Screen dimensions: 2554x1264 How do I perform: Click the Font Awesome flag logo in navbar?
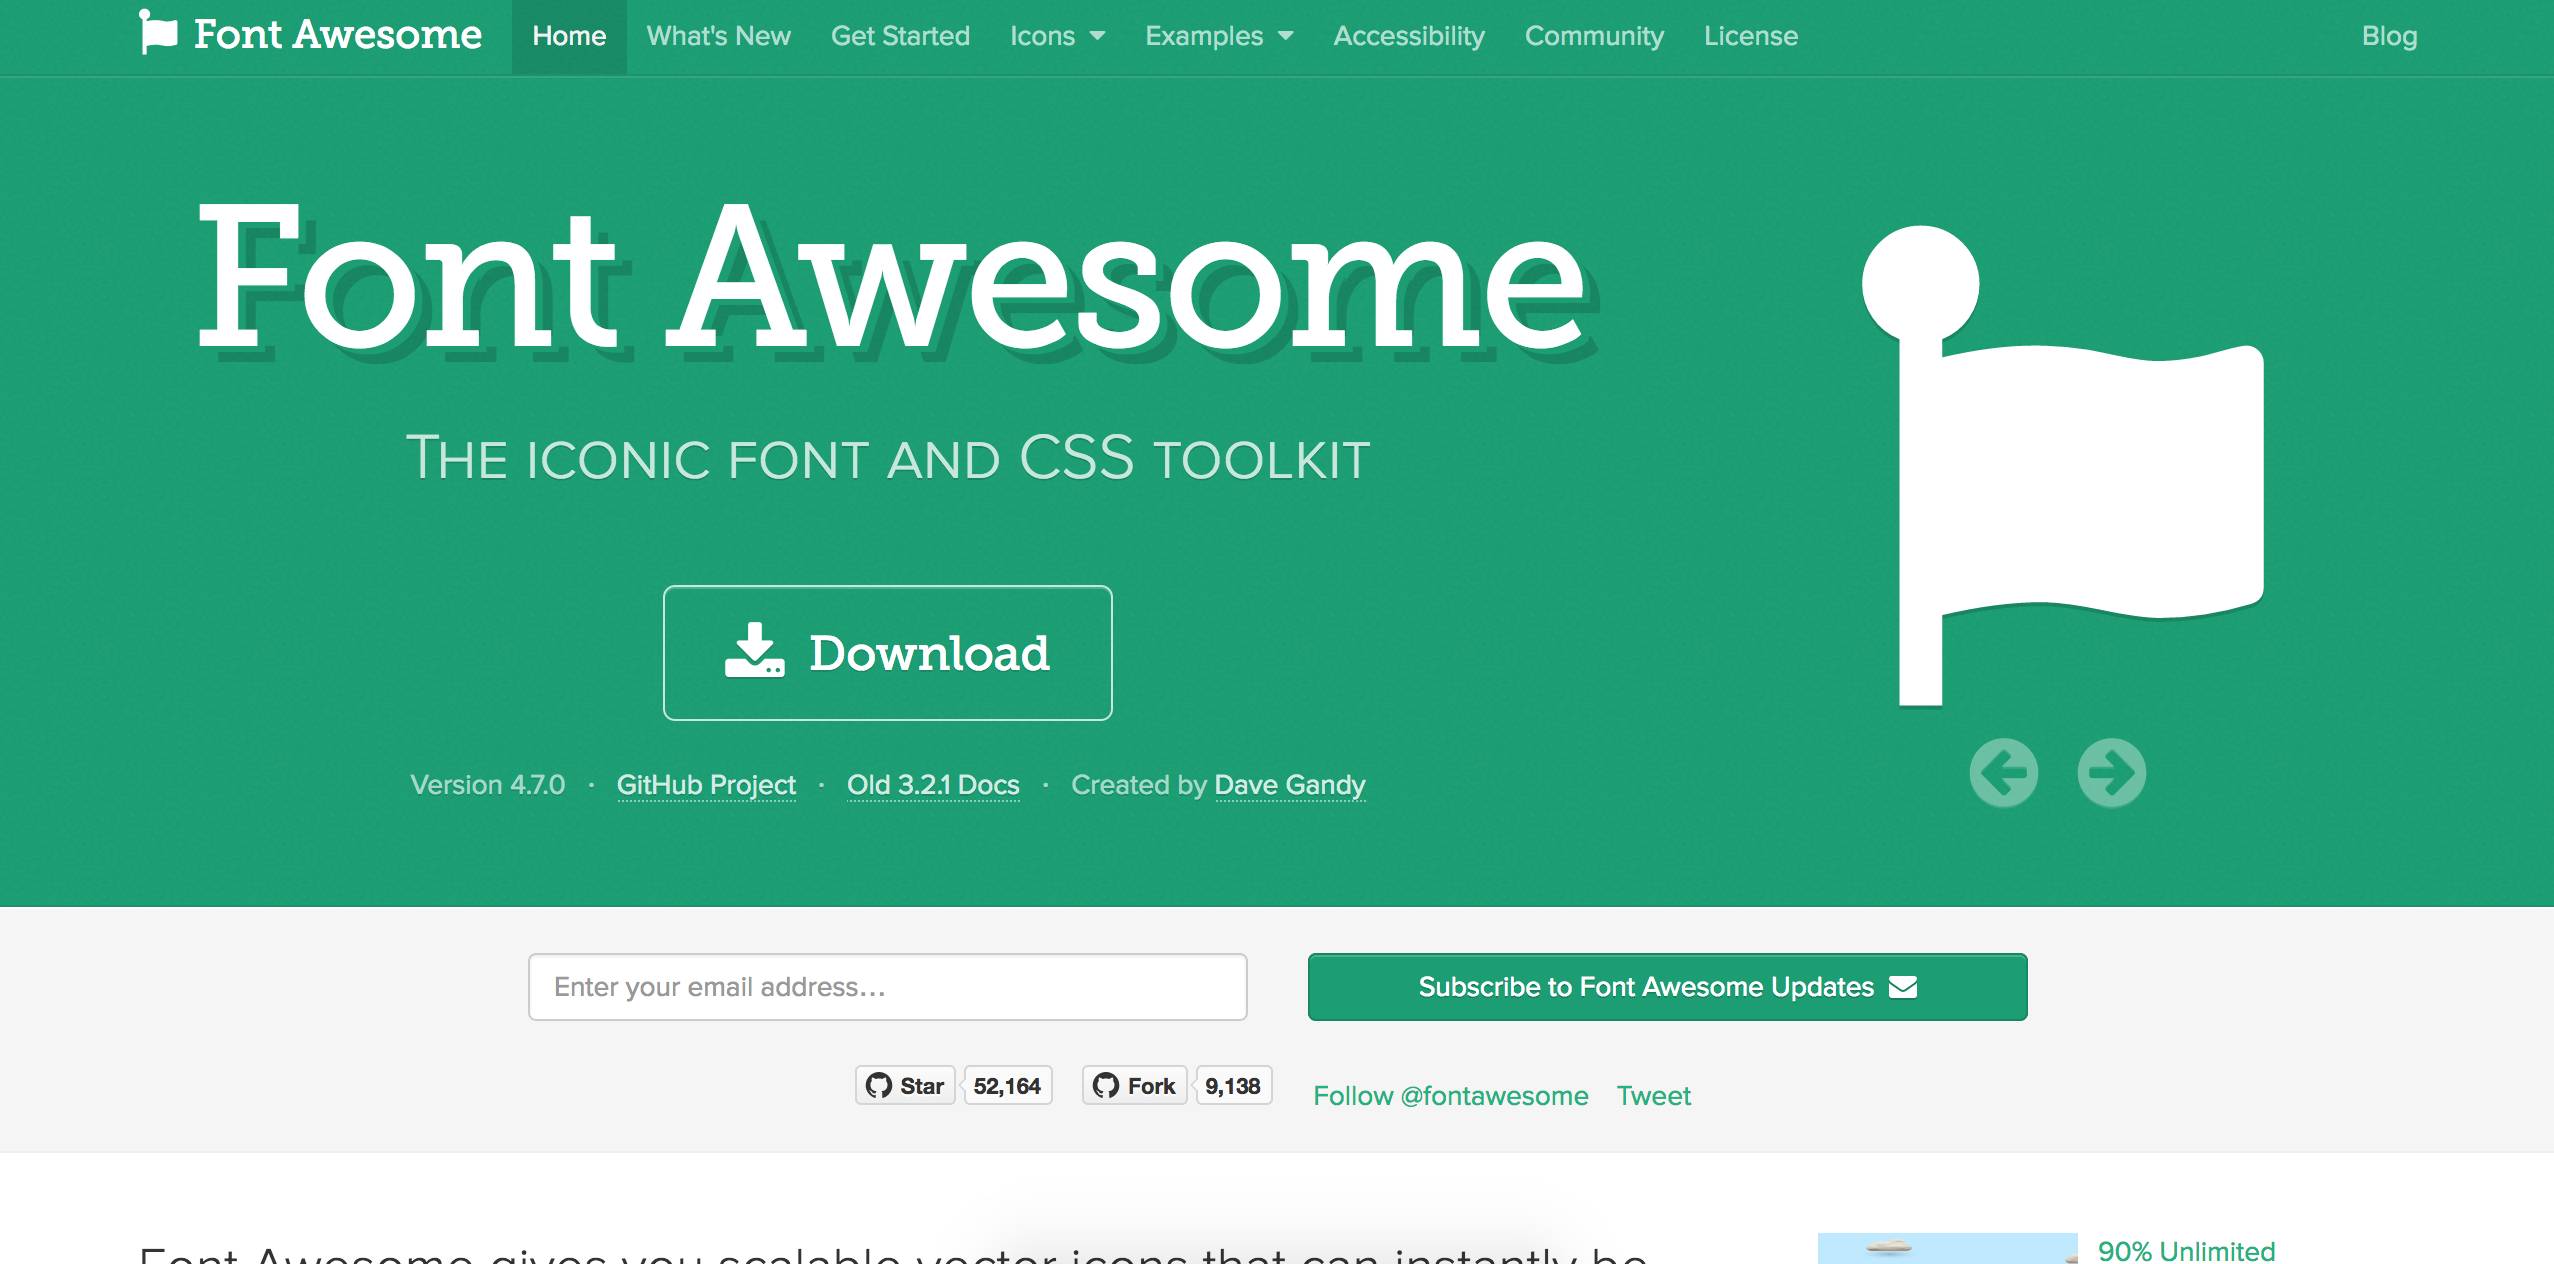tap(158, 33)
